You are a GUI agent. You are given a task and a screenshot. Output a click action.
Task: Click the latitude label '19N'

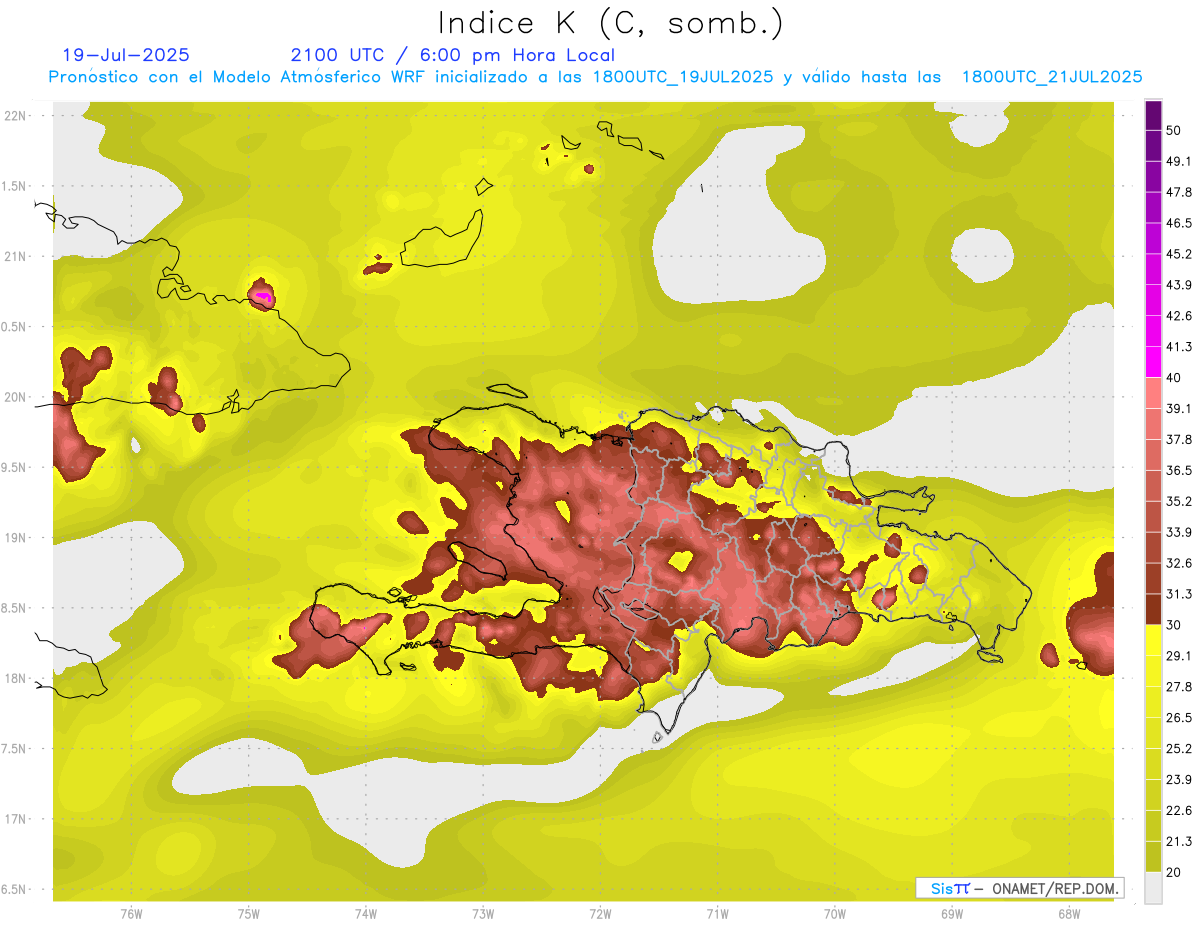(15, 538)
